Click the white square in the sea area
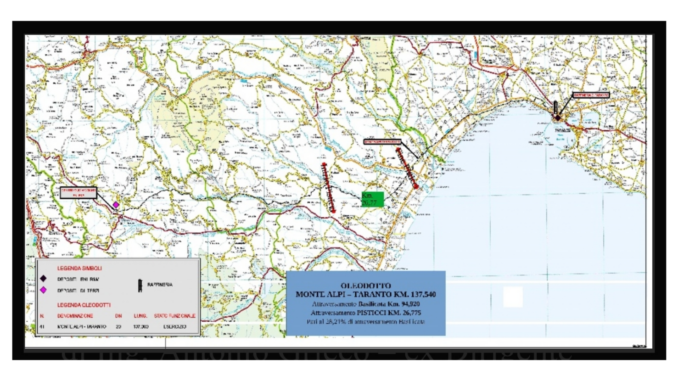 click(513, 297)
